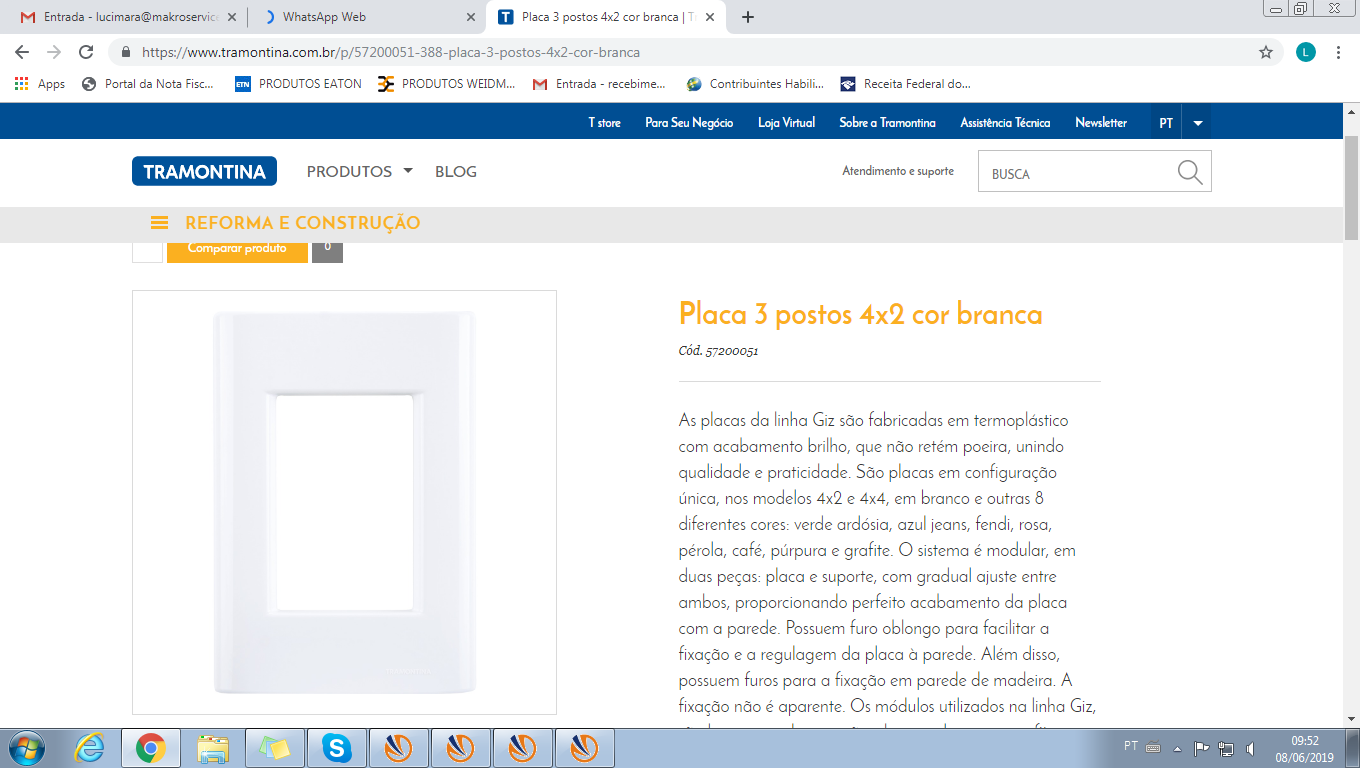This screenshot has height=768, width=1360.
Task: Open Sticky Notes from taskbar
Action: point(275,747)
